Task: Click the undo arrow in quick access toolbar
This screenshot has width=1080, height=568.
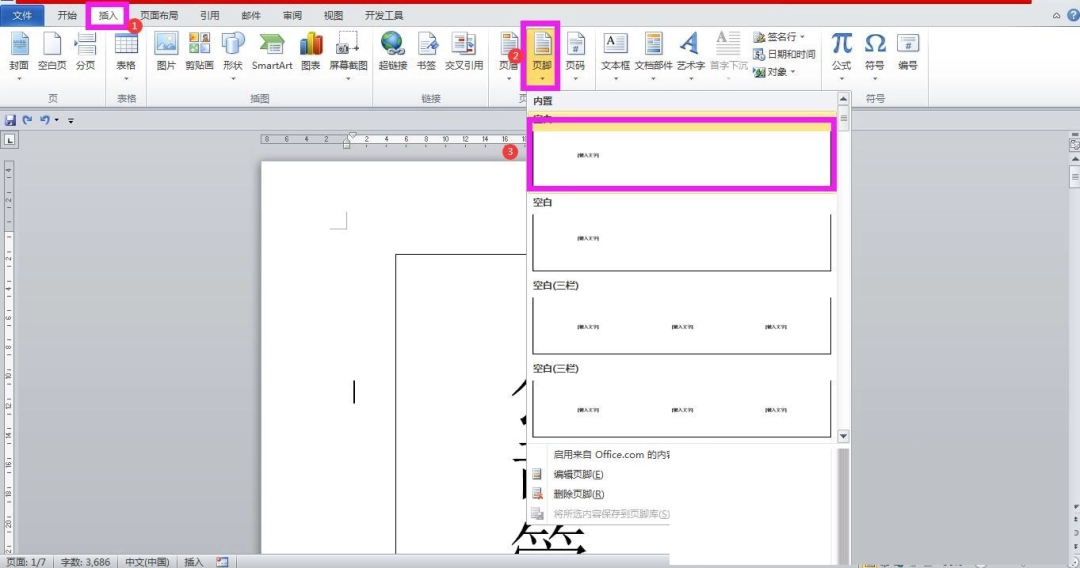Action: point(44,120)
